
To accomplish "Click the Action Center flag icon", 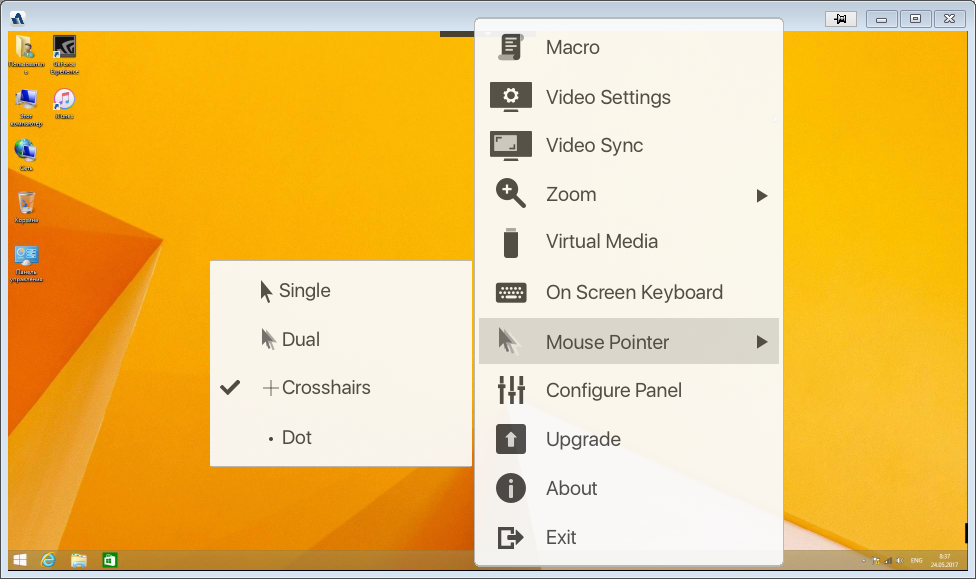I will pyautogui.click(x=876, y=561).
